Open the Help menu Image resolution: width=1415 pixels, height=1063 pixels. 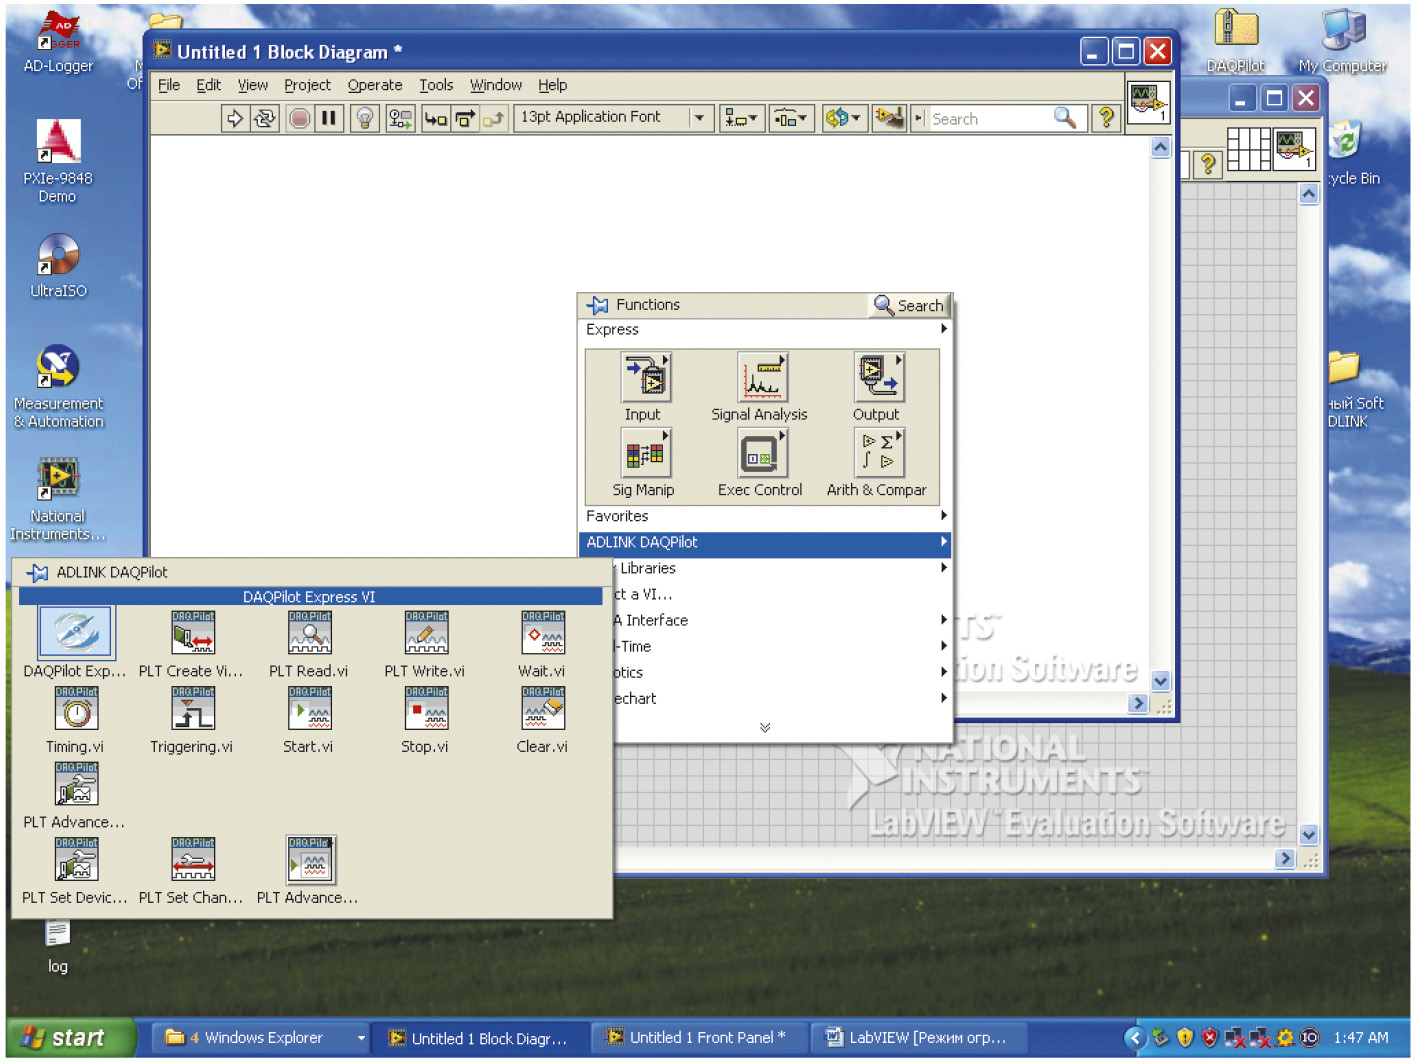(552, 86)
